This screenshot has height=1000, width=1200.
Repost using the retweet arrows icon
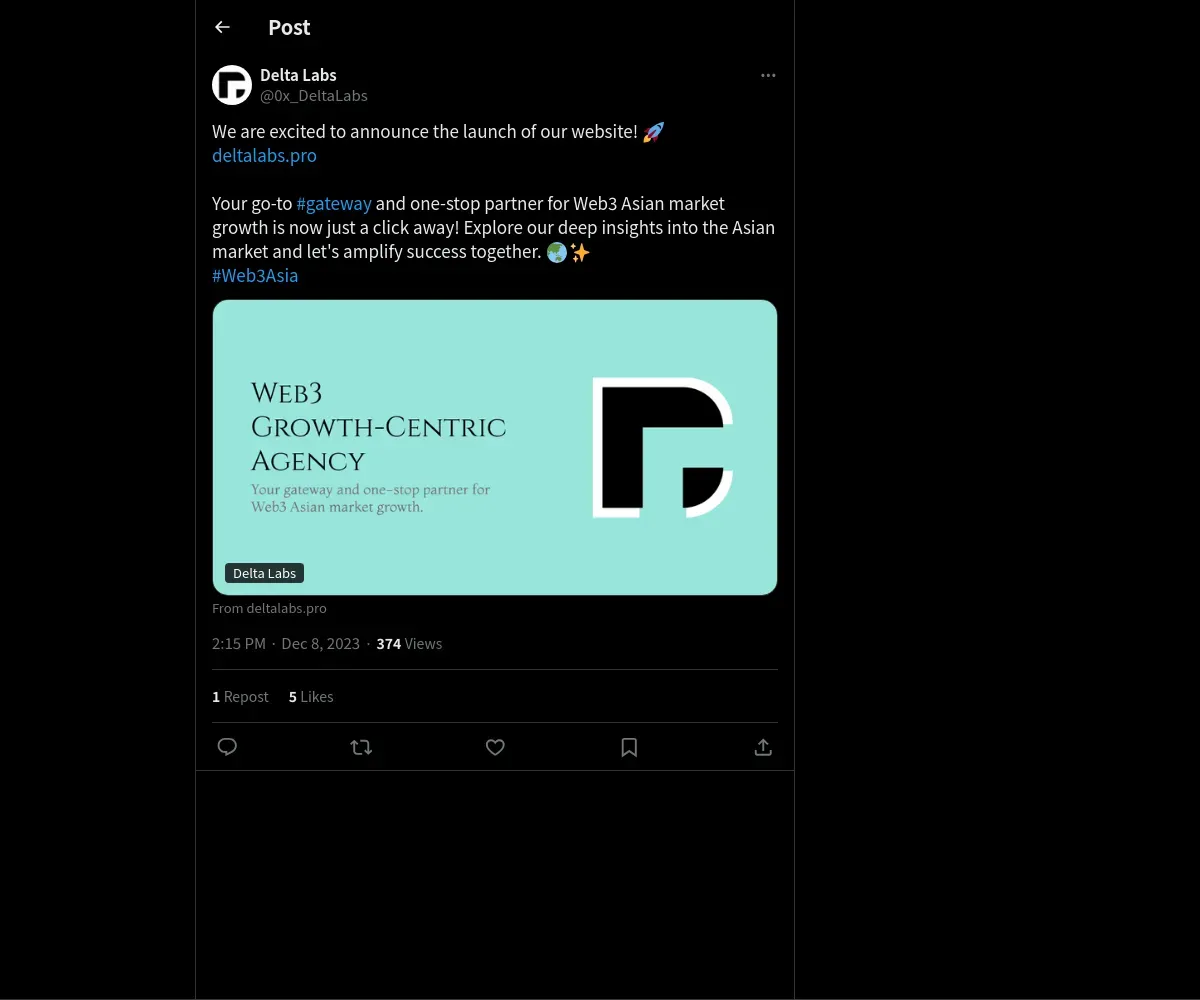(361, 747)
